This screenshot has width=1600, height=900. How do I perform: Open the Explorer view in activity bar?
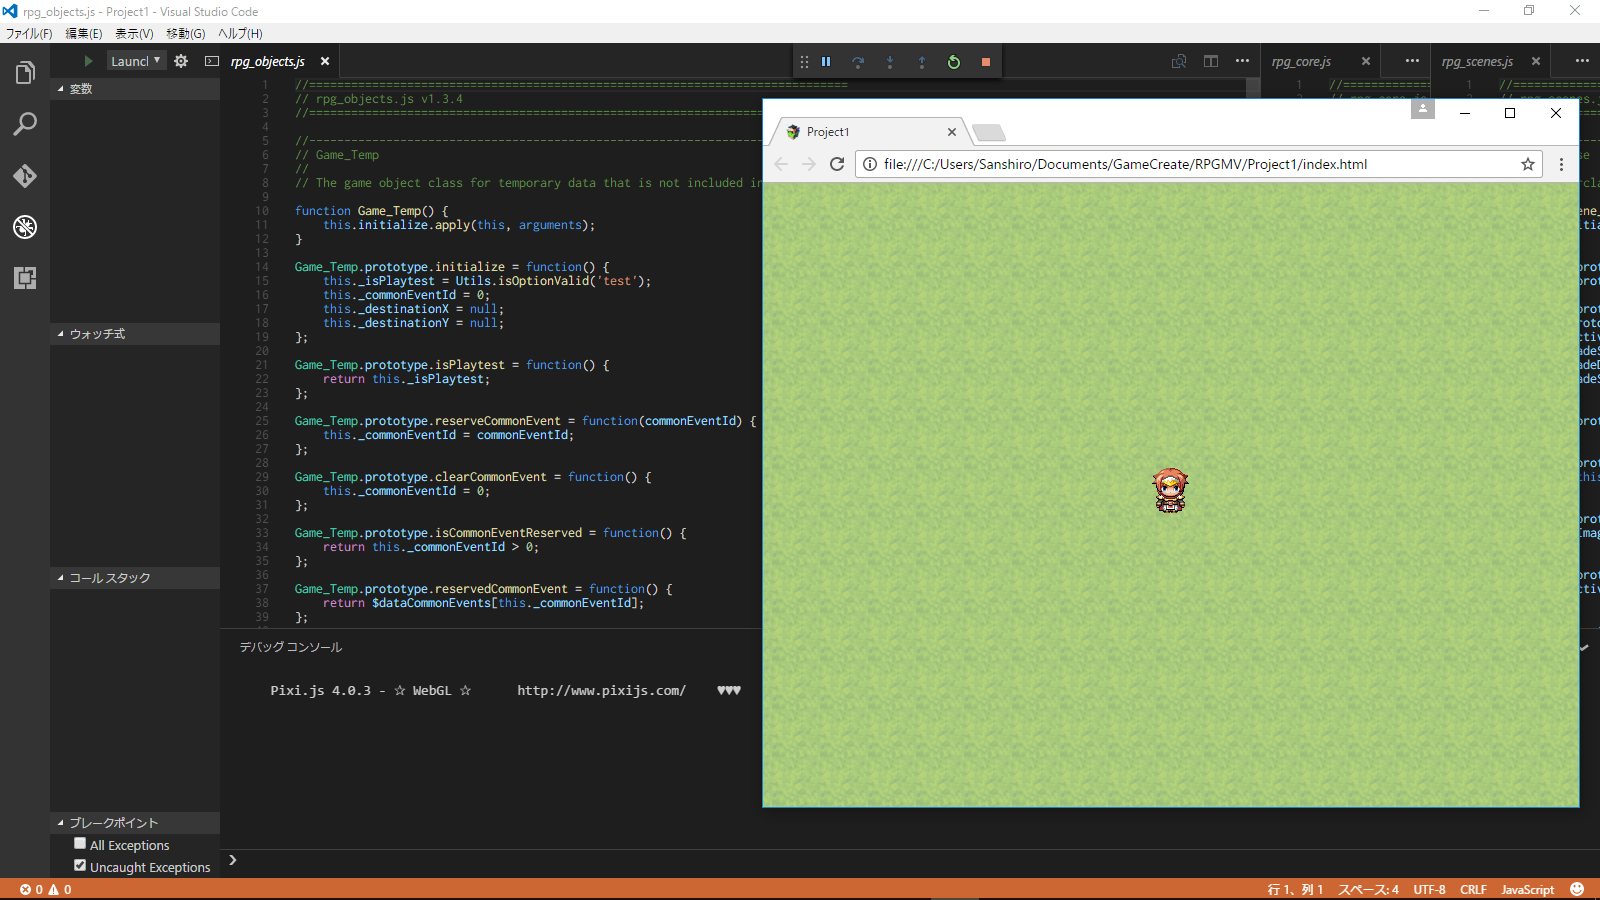tap(25, 73)
